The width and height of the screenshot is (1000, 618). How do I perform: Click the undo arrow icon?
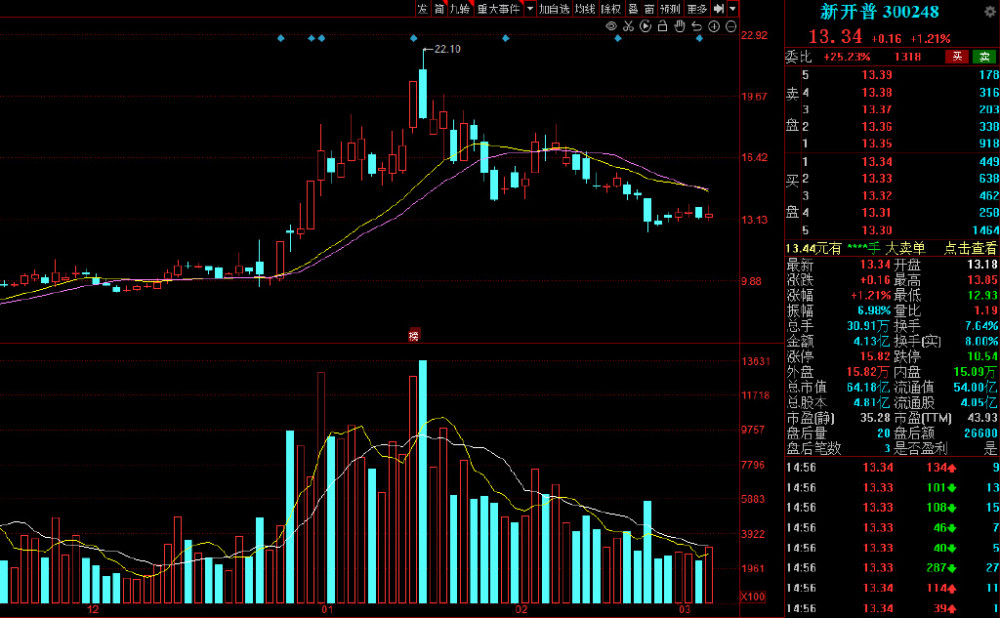point(696,26)
